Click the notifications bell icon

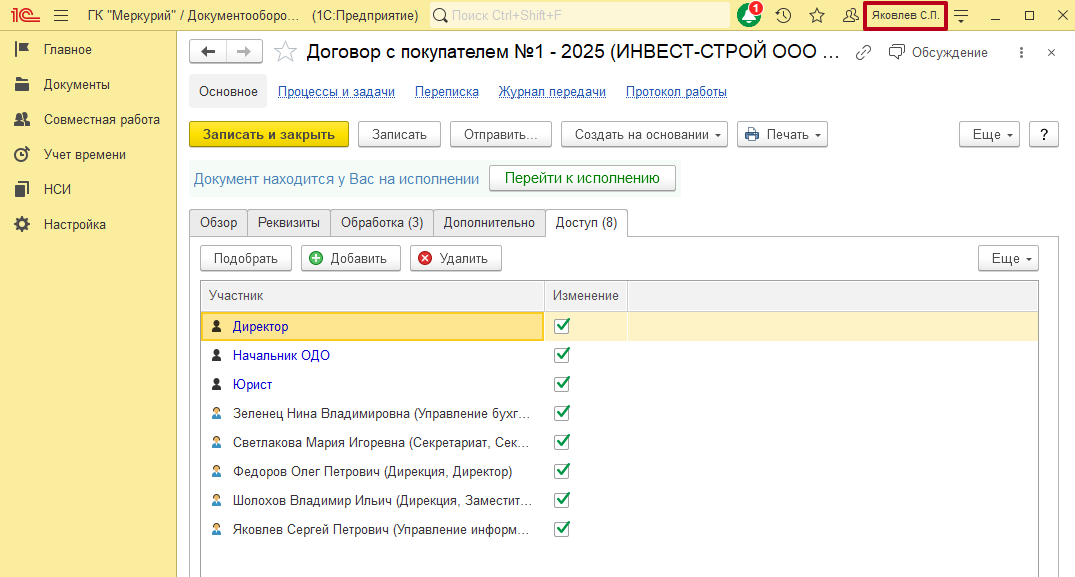point(749,16)
